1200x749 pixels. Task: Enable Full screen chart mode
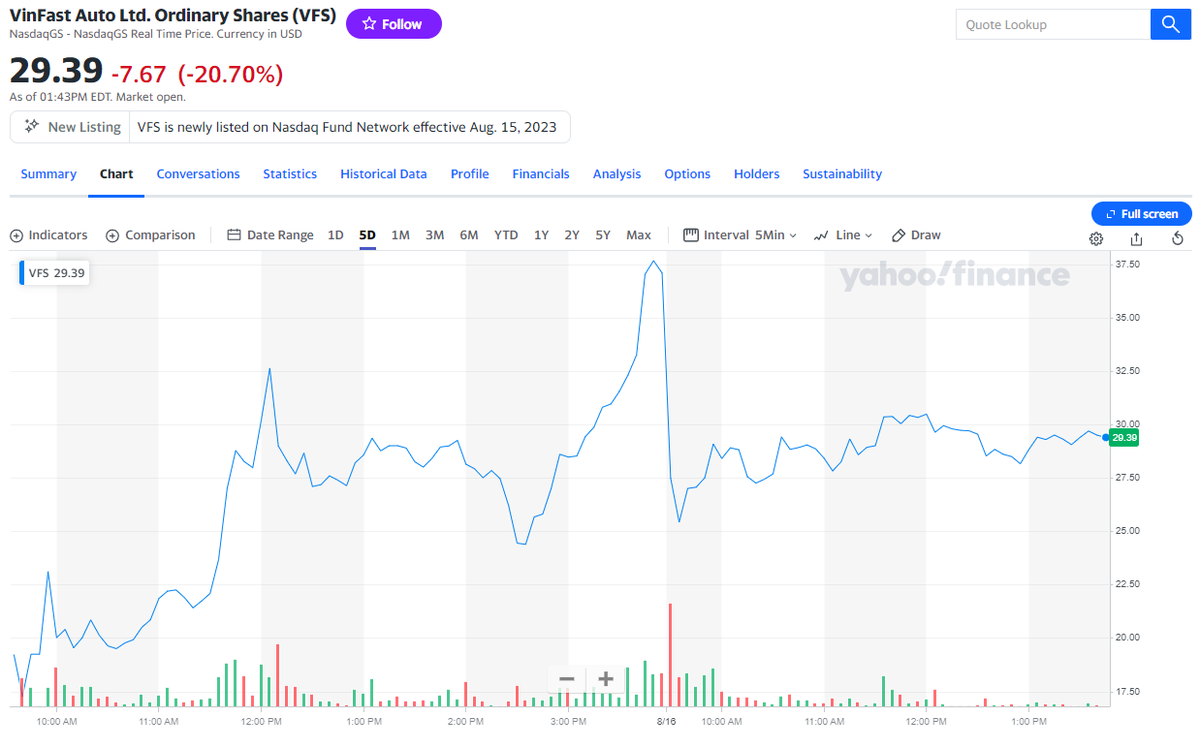click(1141, 213)
